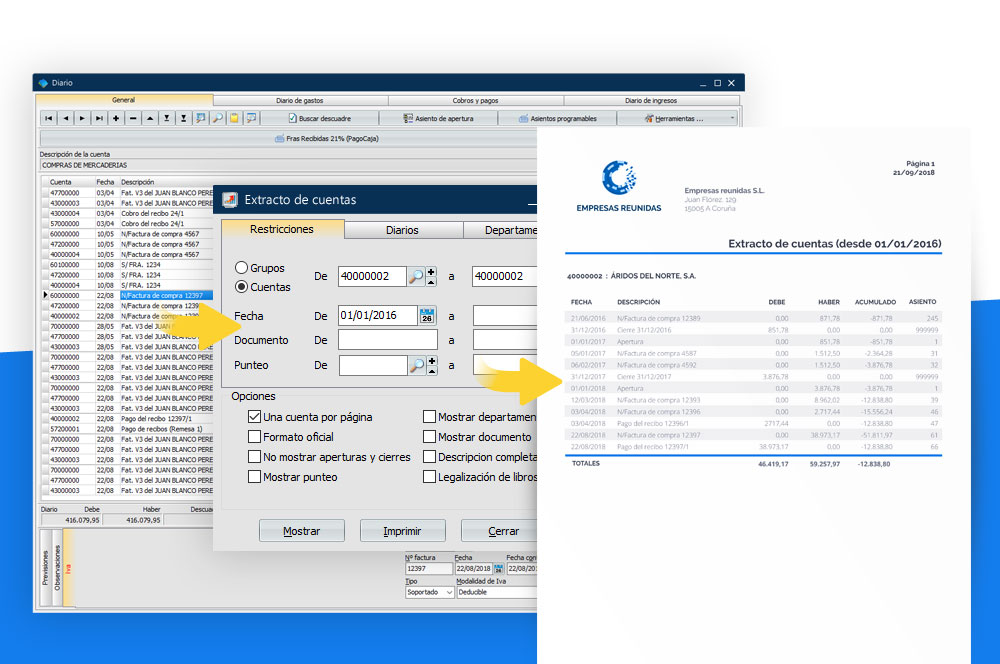Switch to the Diarios tab
The width and height of the screenshot is (1000, 664).
402,230
